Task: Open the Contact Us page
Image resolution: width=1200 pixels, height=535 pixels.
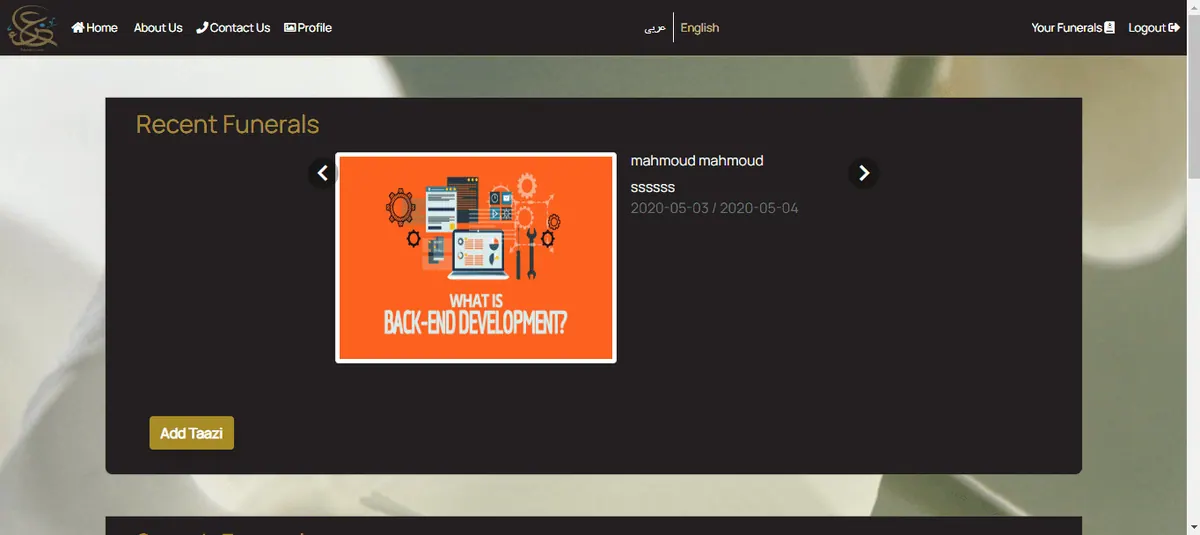Action: coord(233,28)
